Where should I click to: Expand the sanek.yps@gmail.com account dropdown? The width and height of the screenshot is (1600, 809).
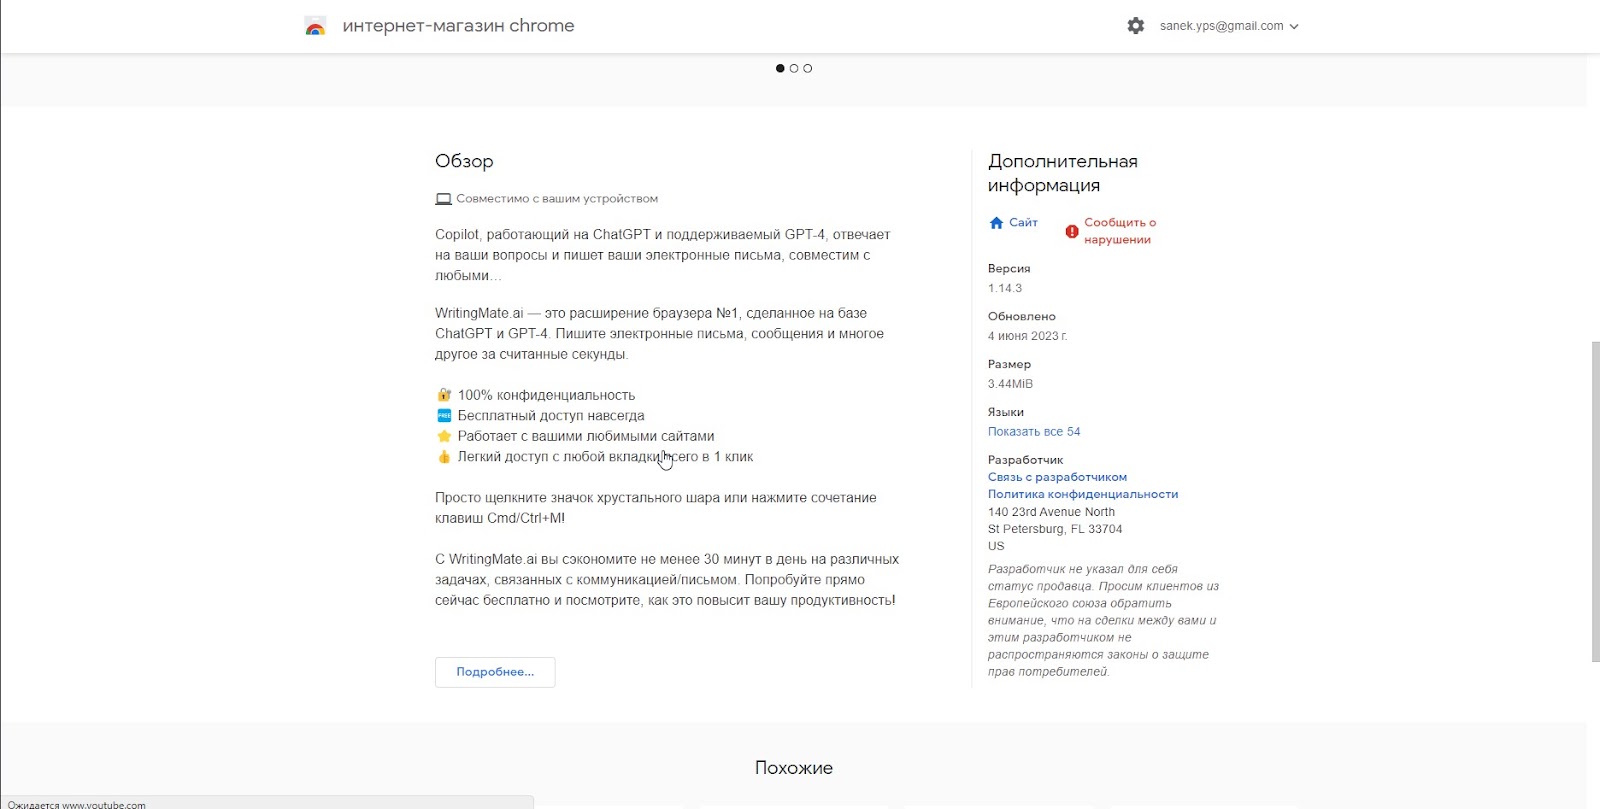coord(1229,26)
